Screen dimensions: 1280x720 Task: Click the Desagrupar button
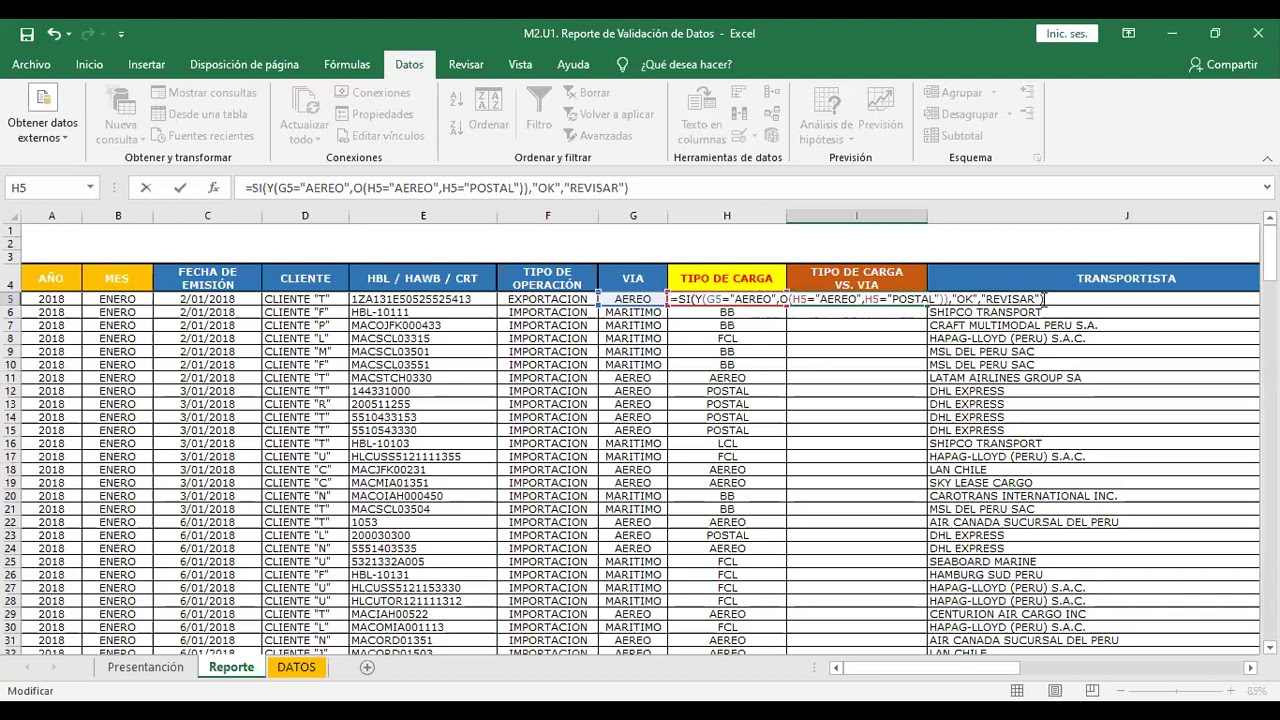[961, 114]
